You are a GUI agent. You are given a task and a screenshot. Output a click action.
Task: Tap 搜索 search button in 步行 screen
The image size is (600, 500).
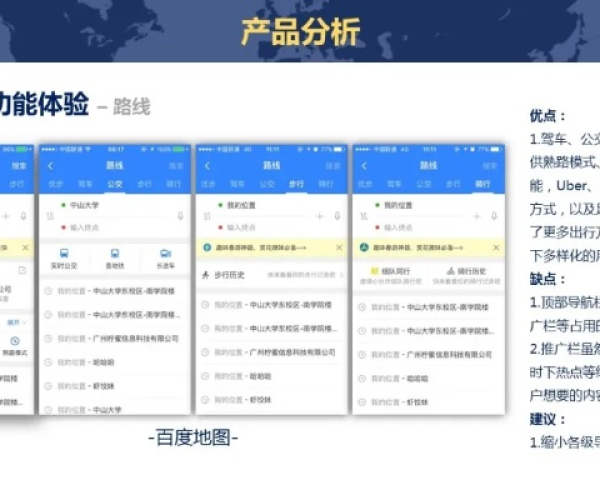click(x=333, y=166)
